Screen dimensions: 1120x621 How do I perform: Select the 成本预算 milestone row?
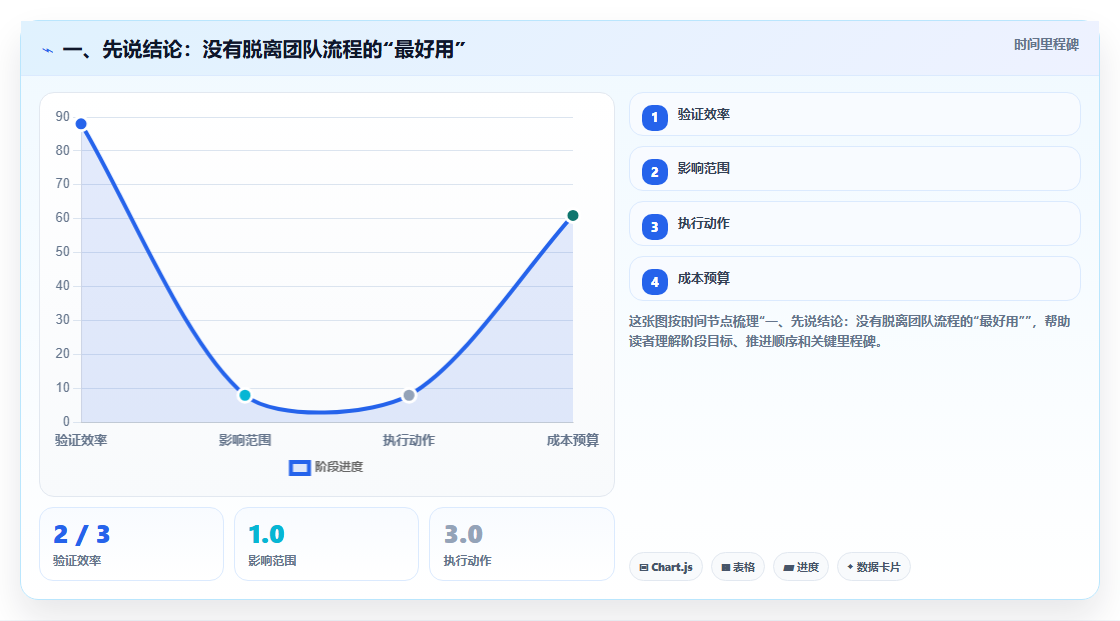(854, 279)
